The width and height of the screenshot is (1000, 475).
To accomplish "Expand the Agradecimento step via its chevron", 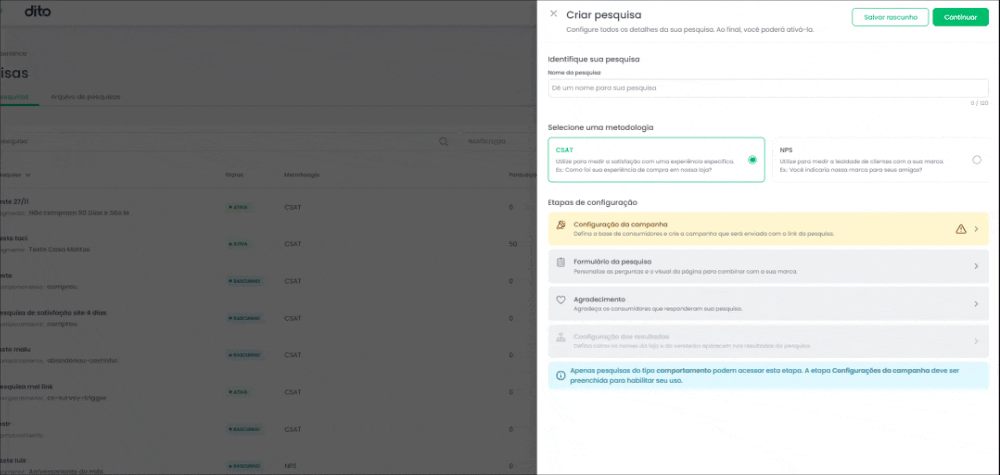I will coord(976,303).
